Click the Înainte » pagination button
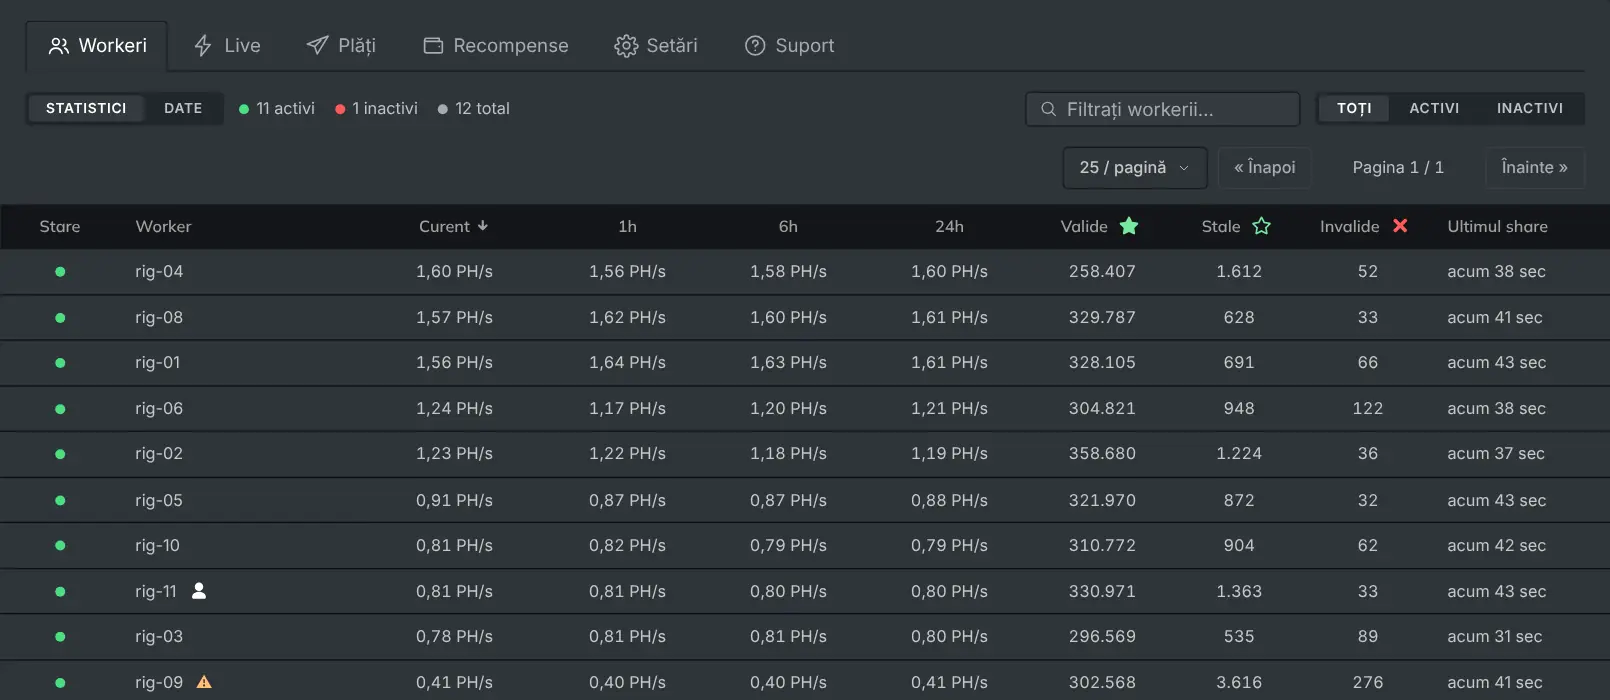 coord(1535,168)
